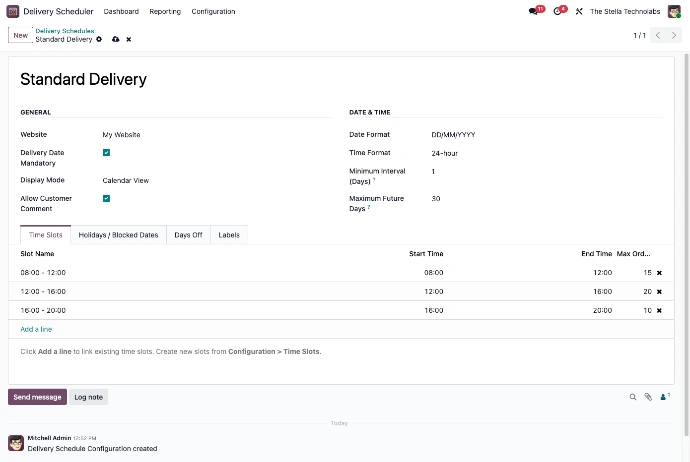Click the Add a line link
Screen dimensions: 690x462
[36, 329]
